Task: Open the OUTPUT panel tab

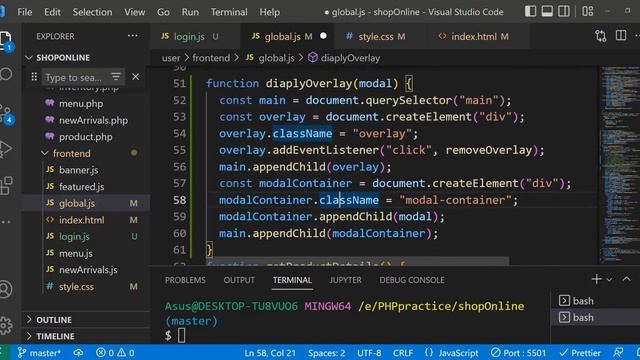Action: click(239, 280)
